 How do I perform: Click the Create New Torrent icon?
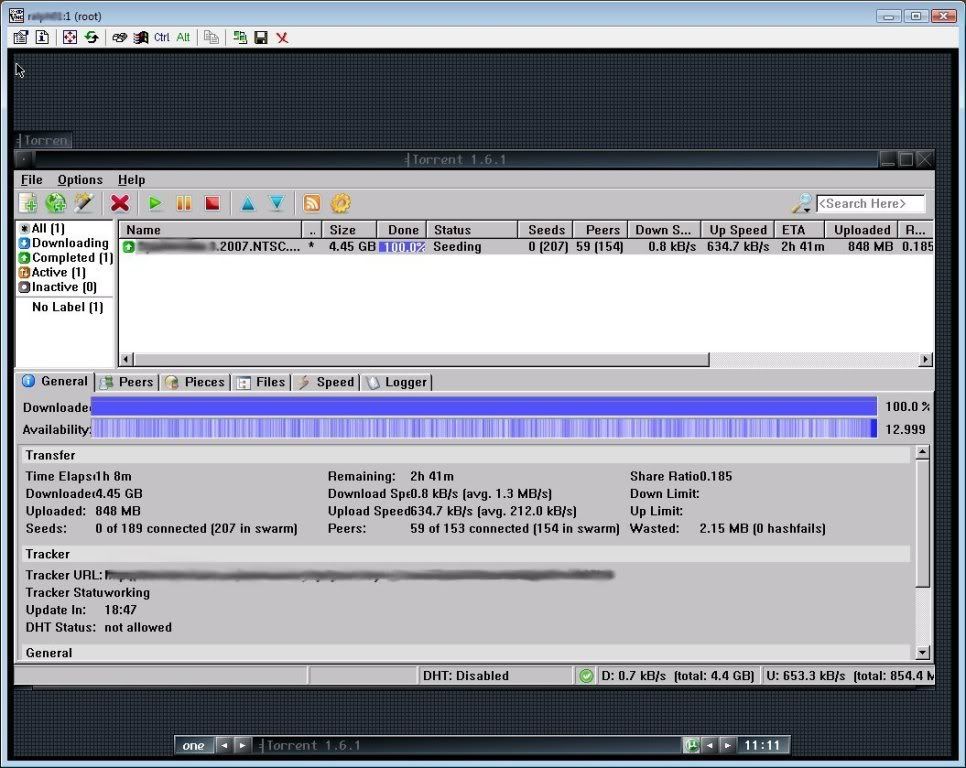click(x=84, y=203)
